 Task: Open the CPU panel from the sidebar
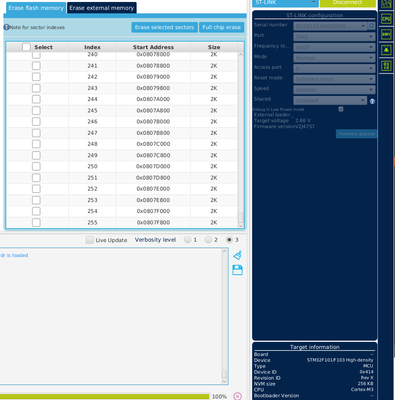point(386,19)
